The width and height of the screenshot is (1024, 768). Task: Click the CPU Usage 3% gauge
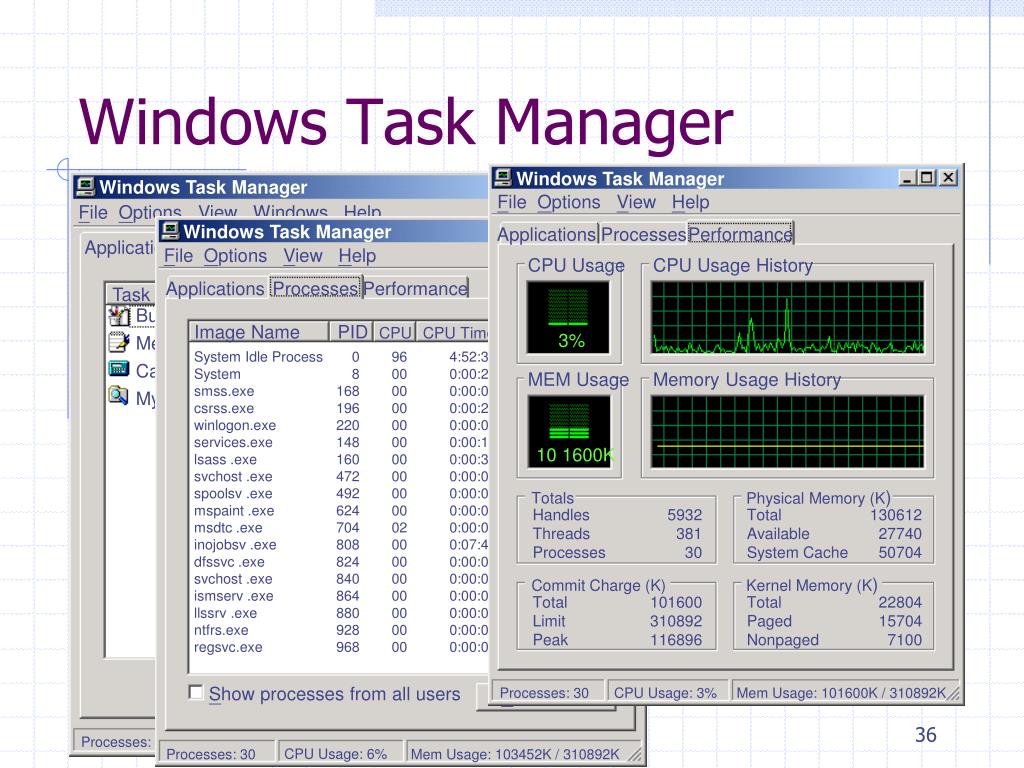(568, 317)
